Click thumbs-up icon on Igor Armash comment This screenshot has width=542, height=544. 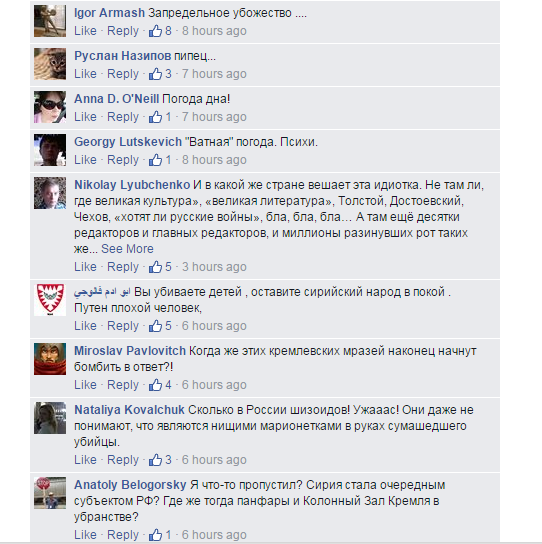pos(155,31)
